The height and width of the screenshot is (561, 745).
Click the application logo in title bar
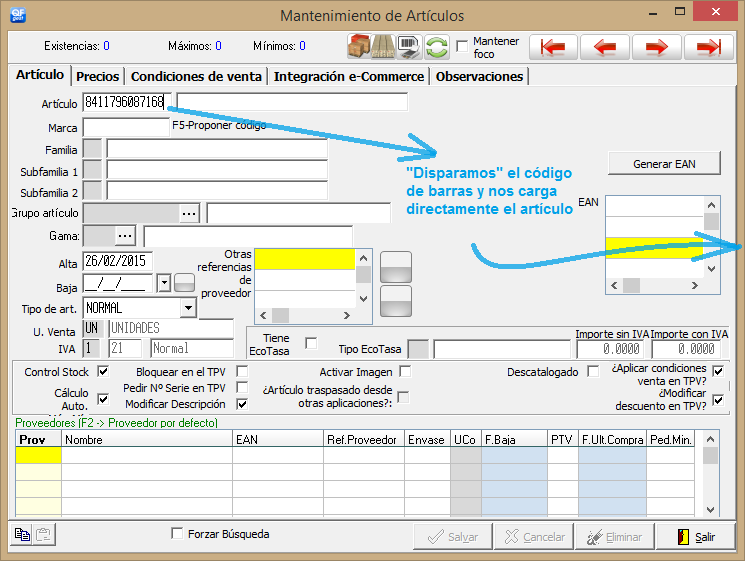tap(18, 15)
